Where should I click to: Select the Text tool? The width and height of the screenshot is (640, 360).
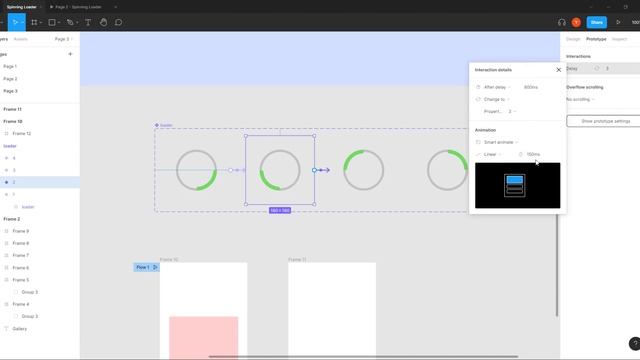click(x=88, y=22)
